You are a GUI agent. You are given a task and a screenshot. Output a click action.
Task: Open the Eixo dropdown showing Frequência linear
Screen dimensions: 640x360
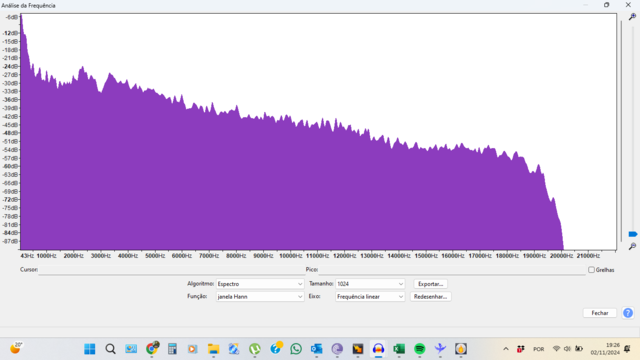coord(370,297)
